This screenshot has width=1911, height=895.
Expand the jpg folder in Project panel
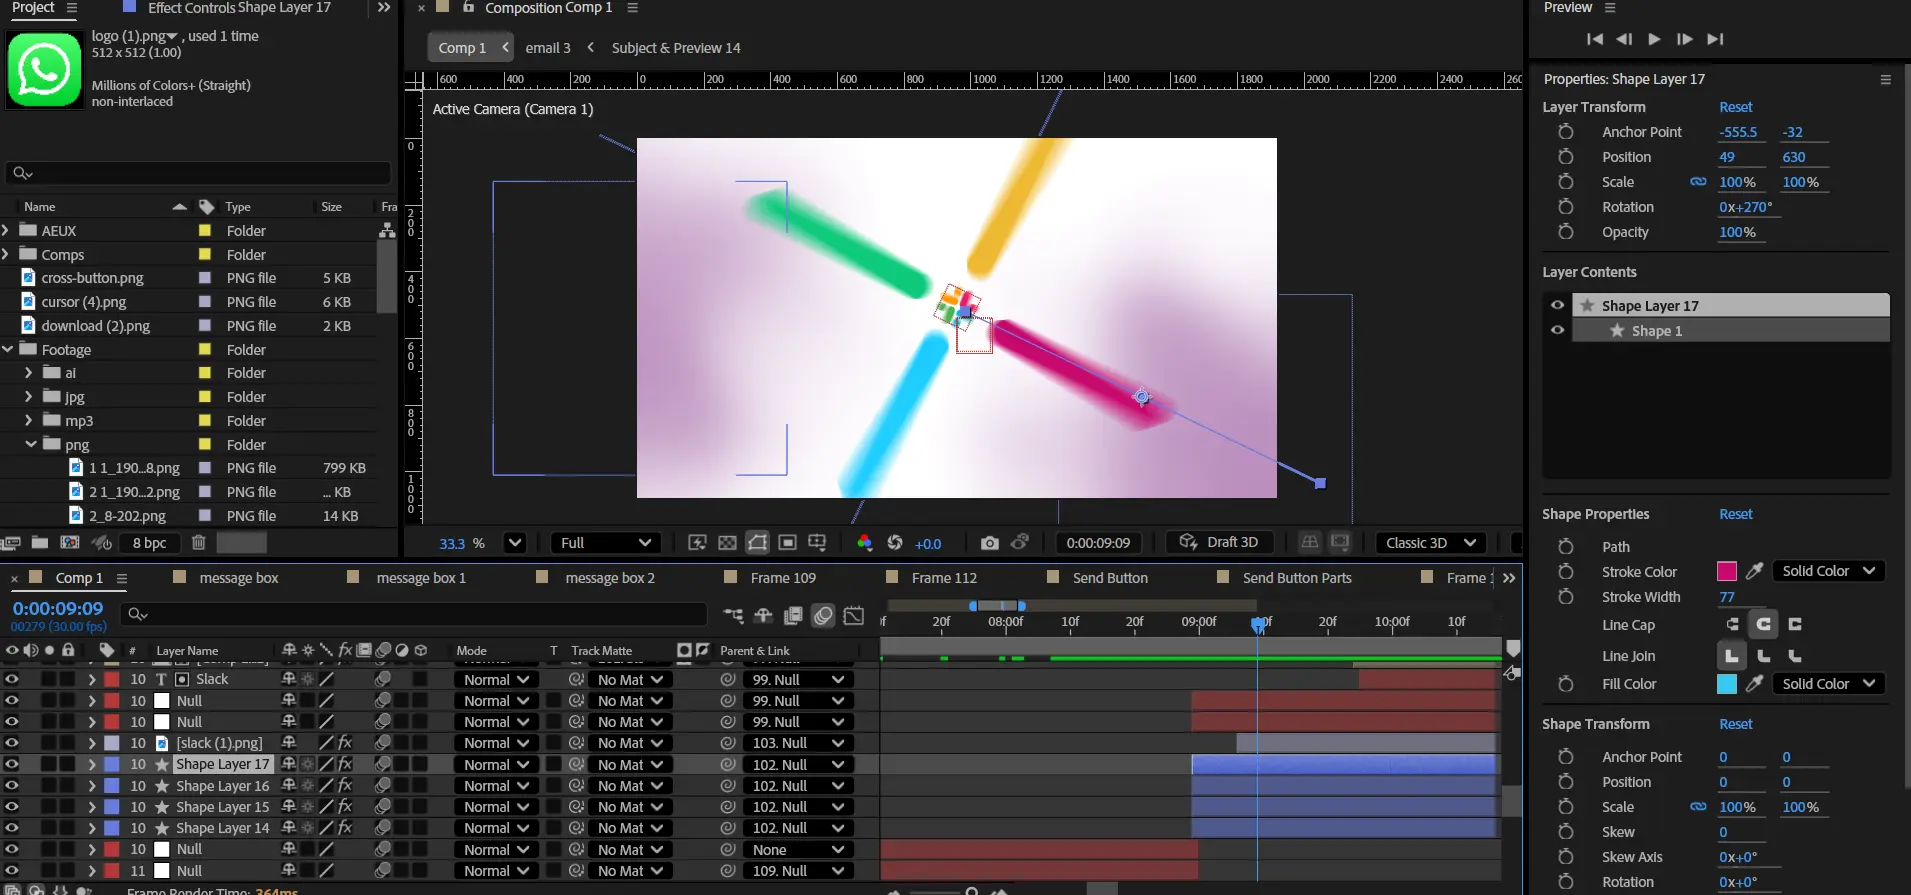pos(29,397)
